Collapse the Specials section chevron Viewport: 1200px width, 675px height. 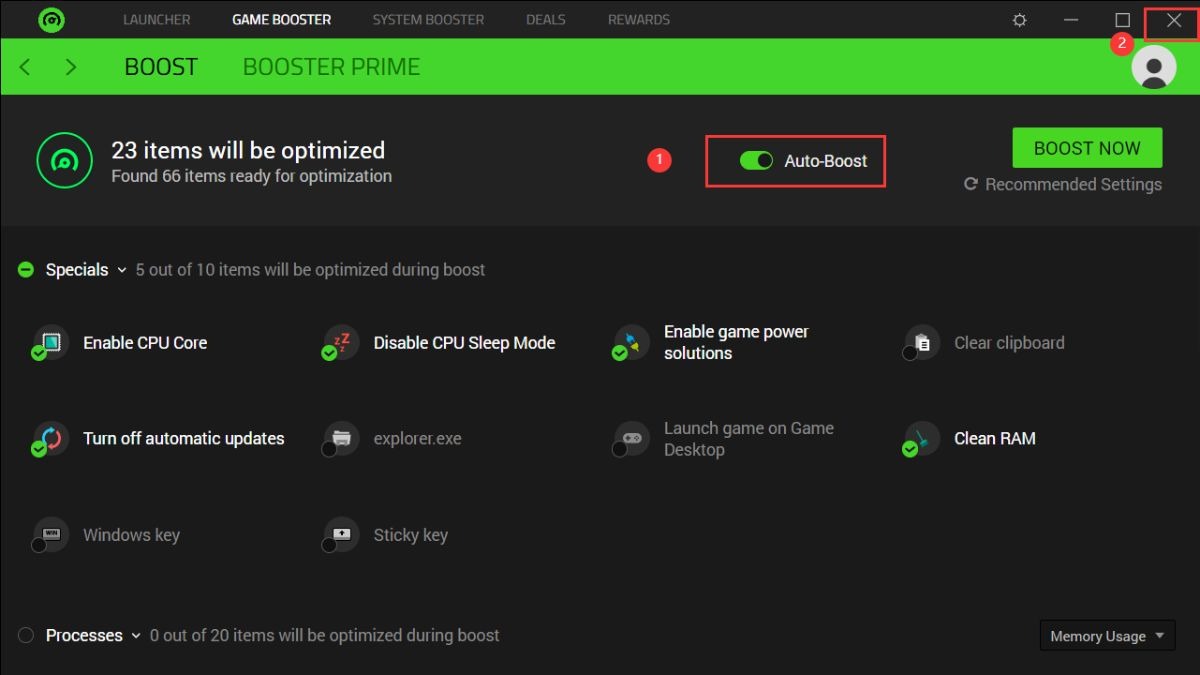click(x=122, y=270)
